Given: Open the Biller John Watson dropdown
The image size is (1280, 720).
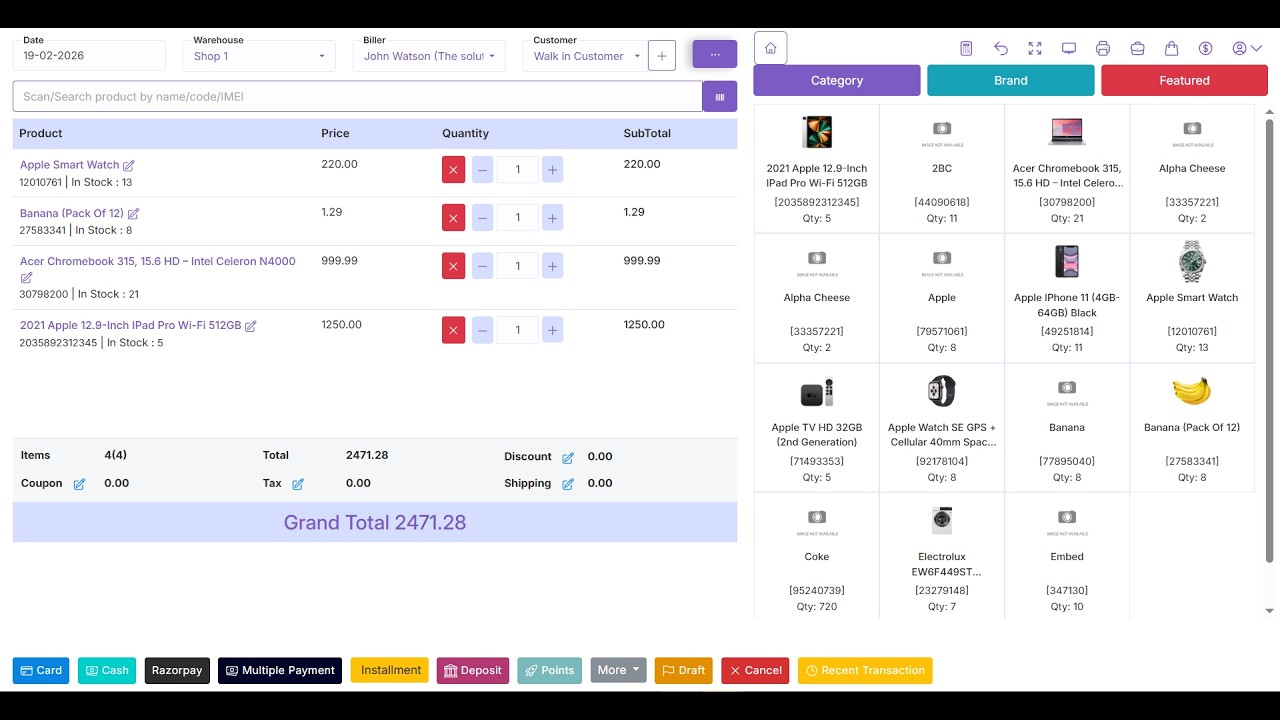Looking at the screenshot, I should tap(429, 56).
